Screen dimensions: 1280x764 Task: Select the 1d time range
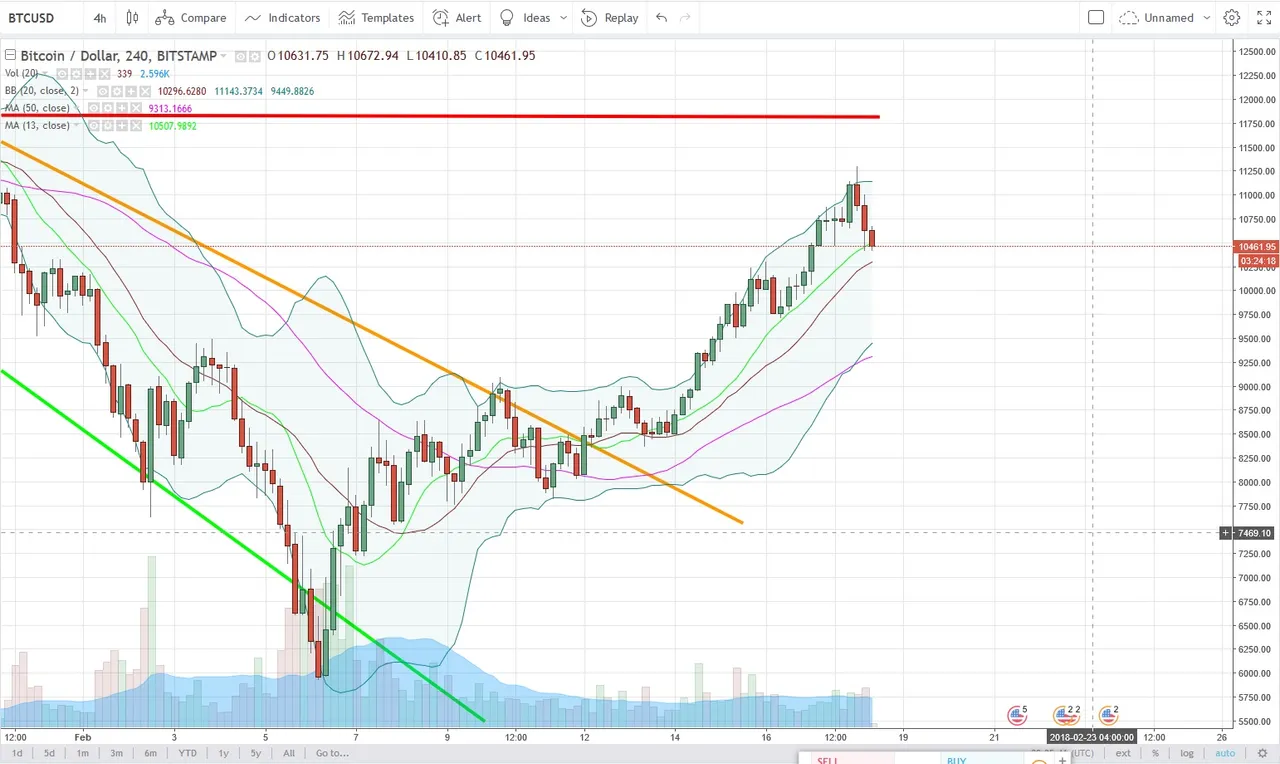(x=18, y=753)
